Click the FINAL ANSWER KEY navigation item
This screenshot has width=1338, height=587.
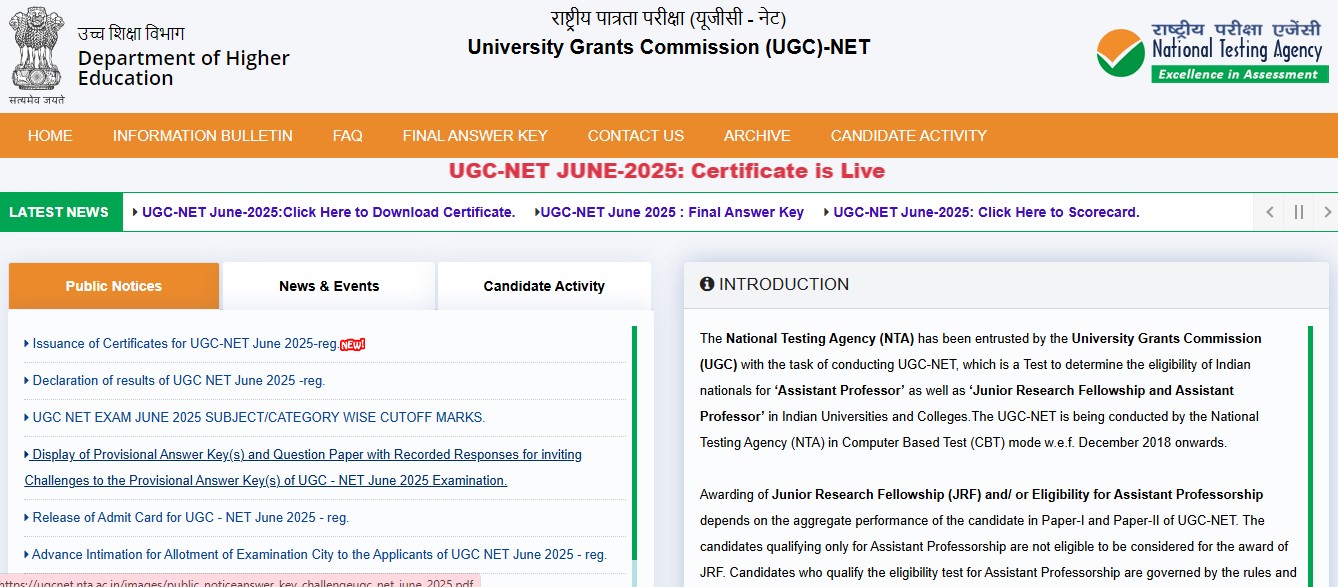475,135
